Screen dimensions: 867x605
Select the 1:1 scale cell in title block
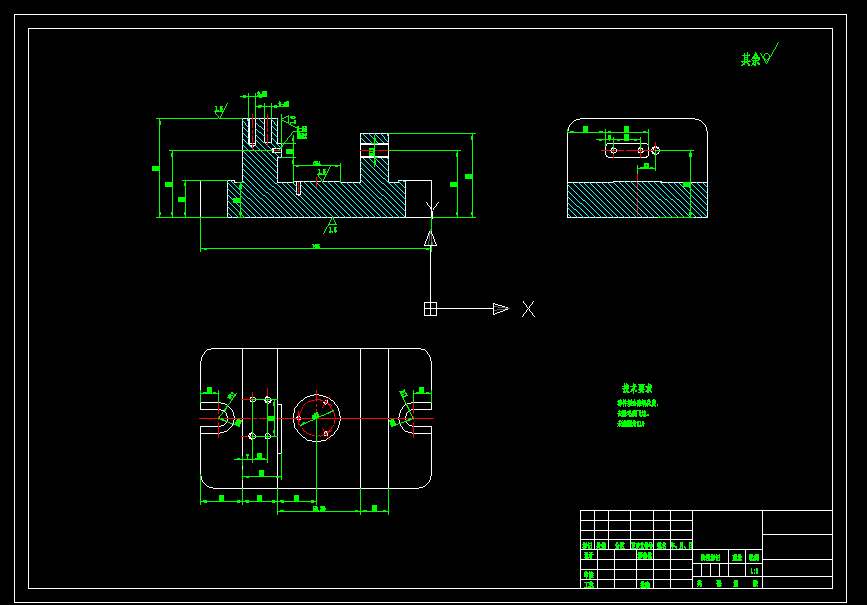pos(754,571)
